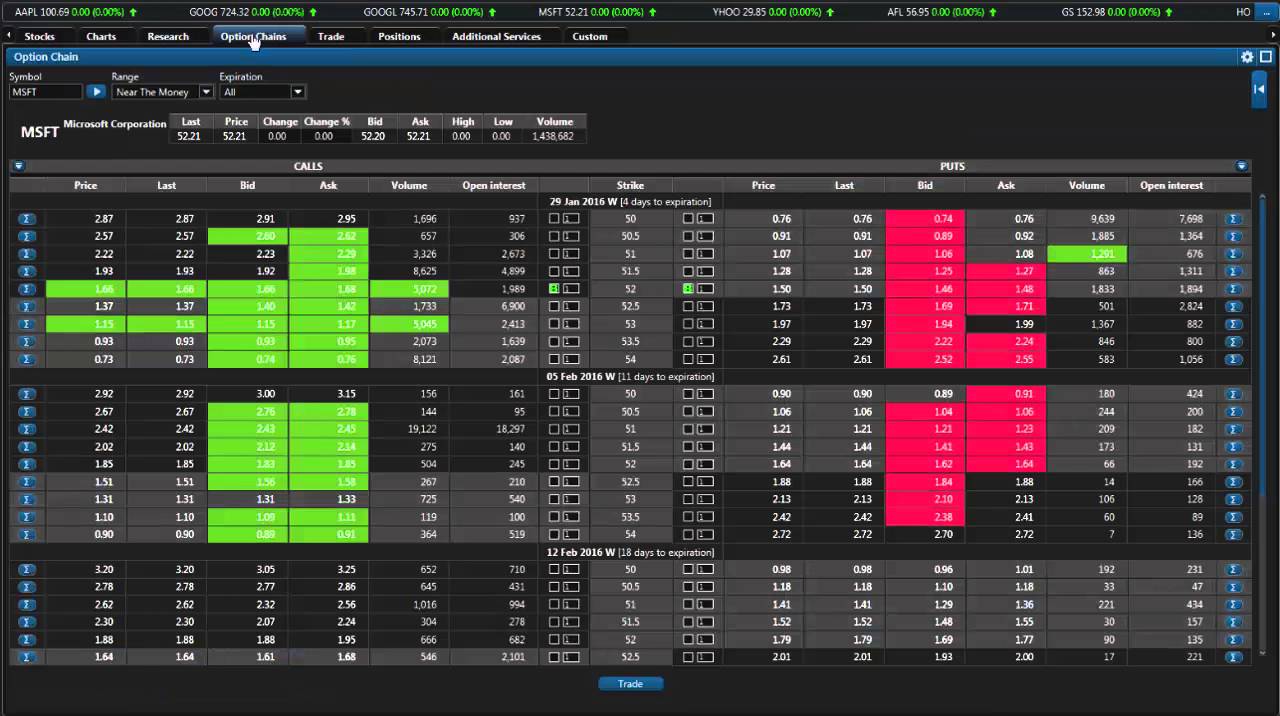Click sigma icon for 29 Jan 51.5 strike put
Viewport: 1280px width, 716px height.
click(x=1234, y=271)
